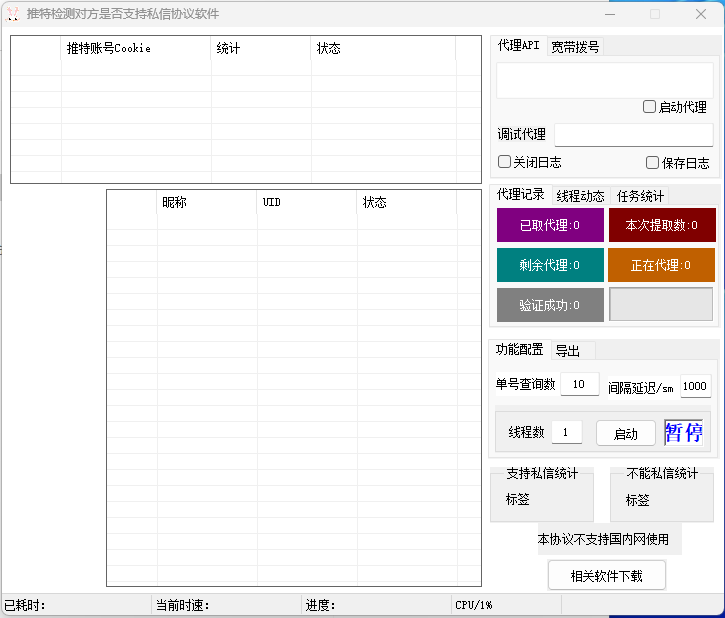Click the orange 正在代理 tile

661,265
